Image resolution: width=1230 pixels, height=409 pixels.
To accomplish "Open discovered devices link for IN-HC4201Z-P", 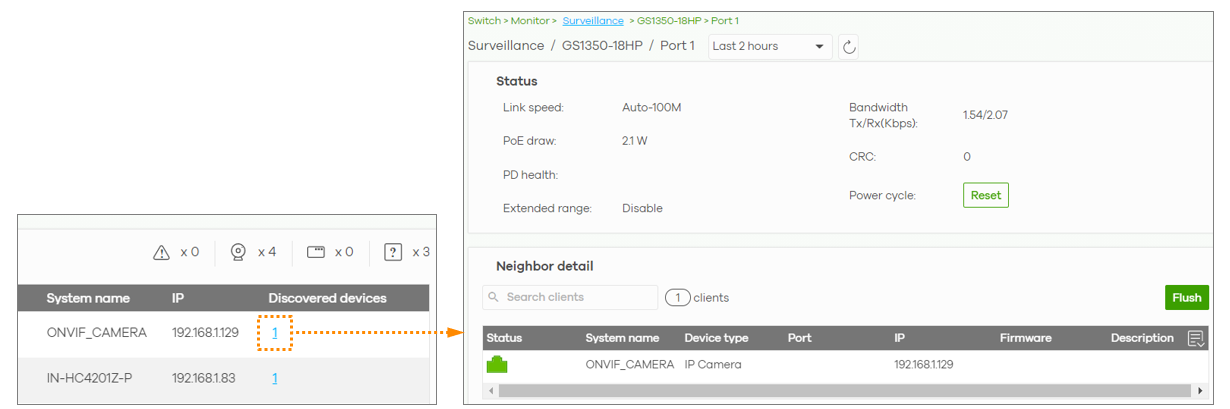I will tap(274, 378).
